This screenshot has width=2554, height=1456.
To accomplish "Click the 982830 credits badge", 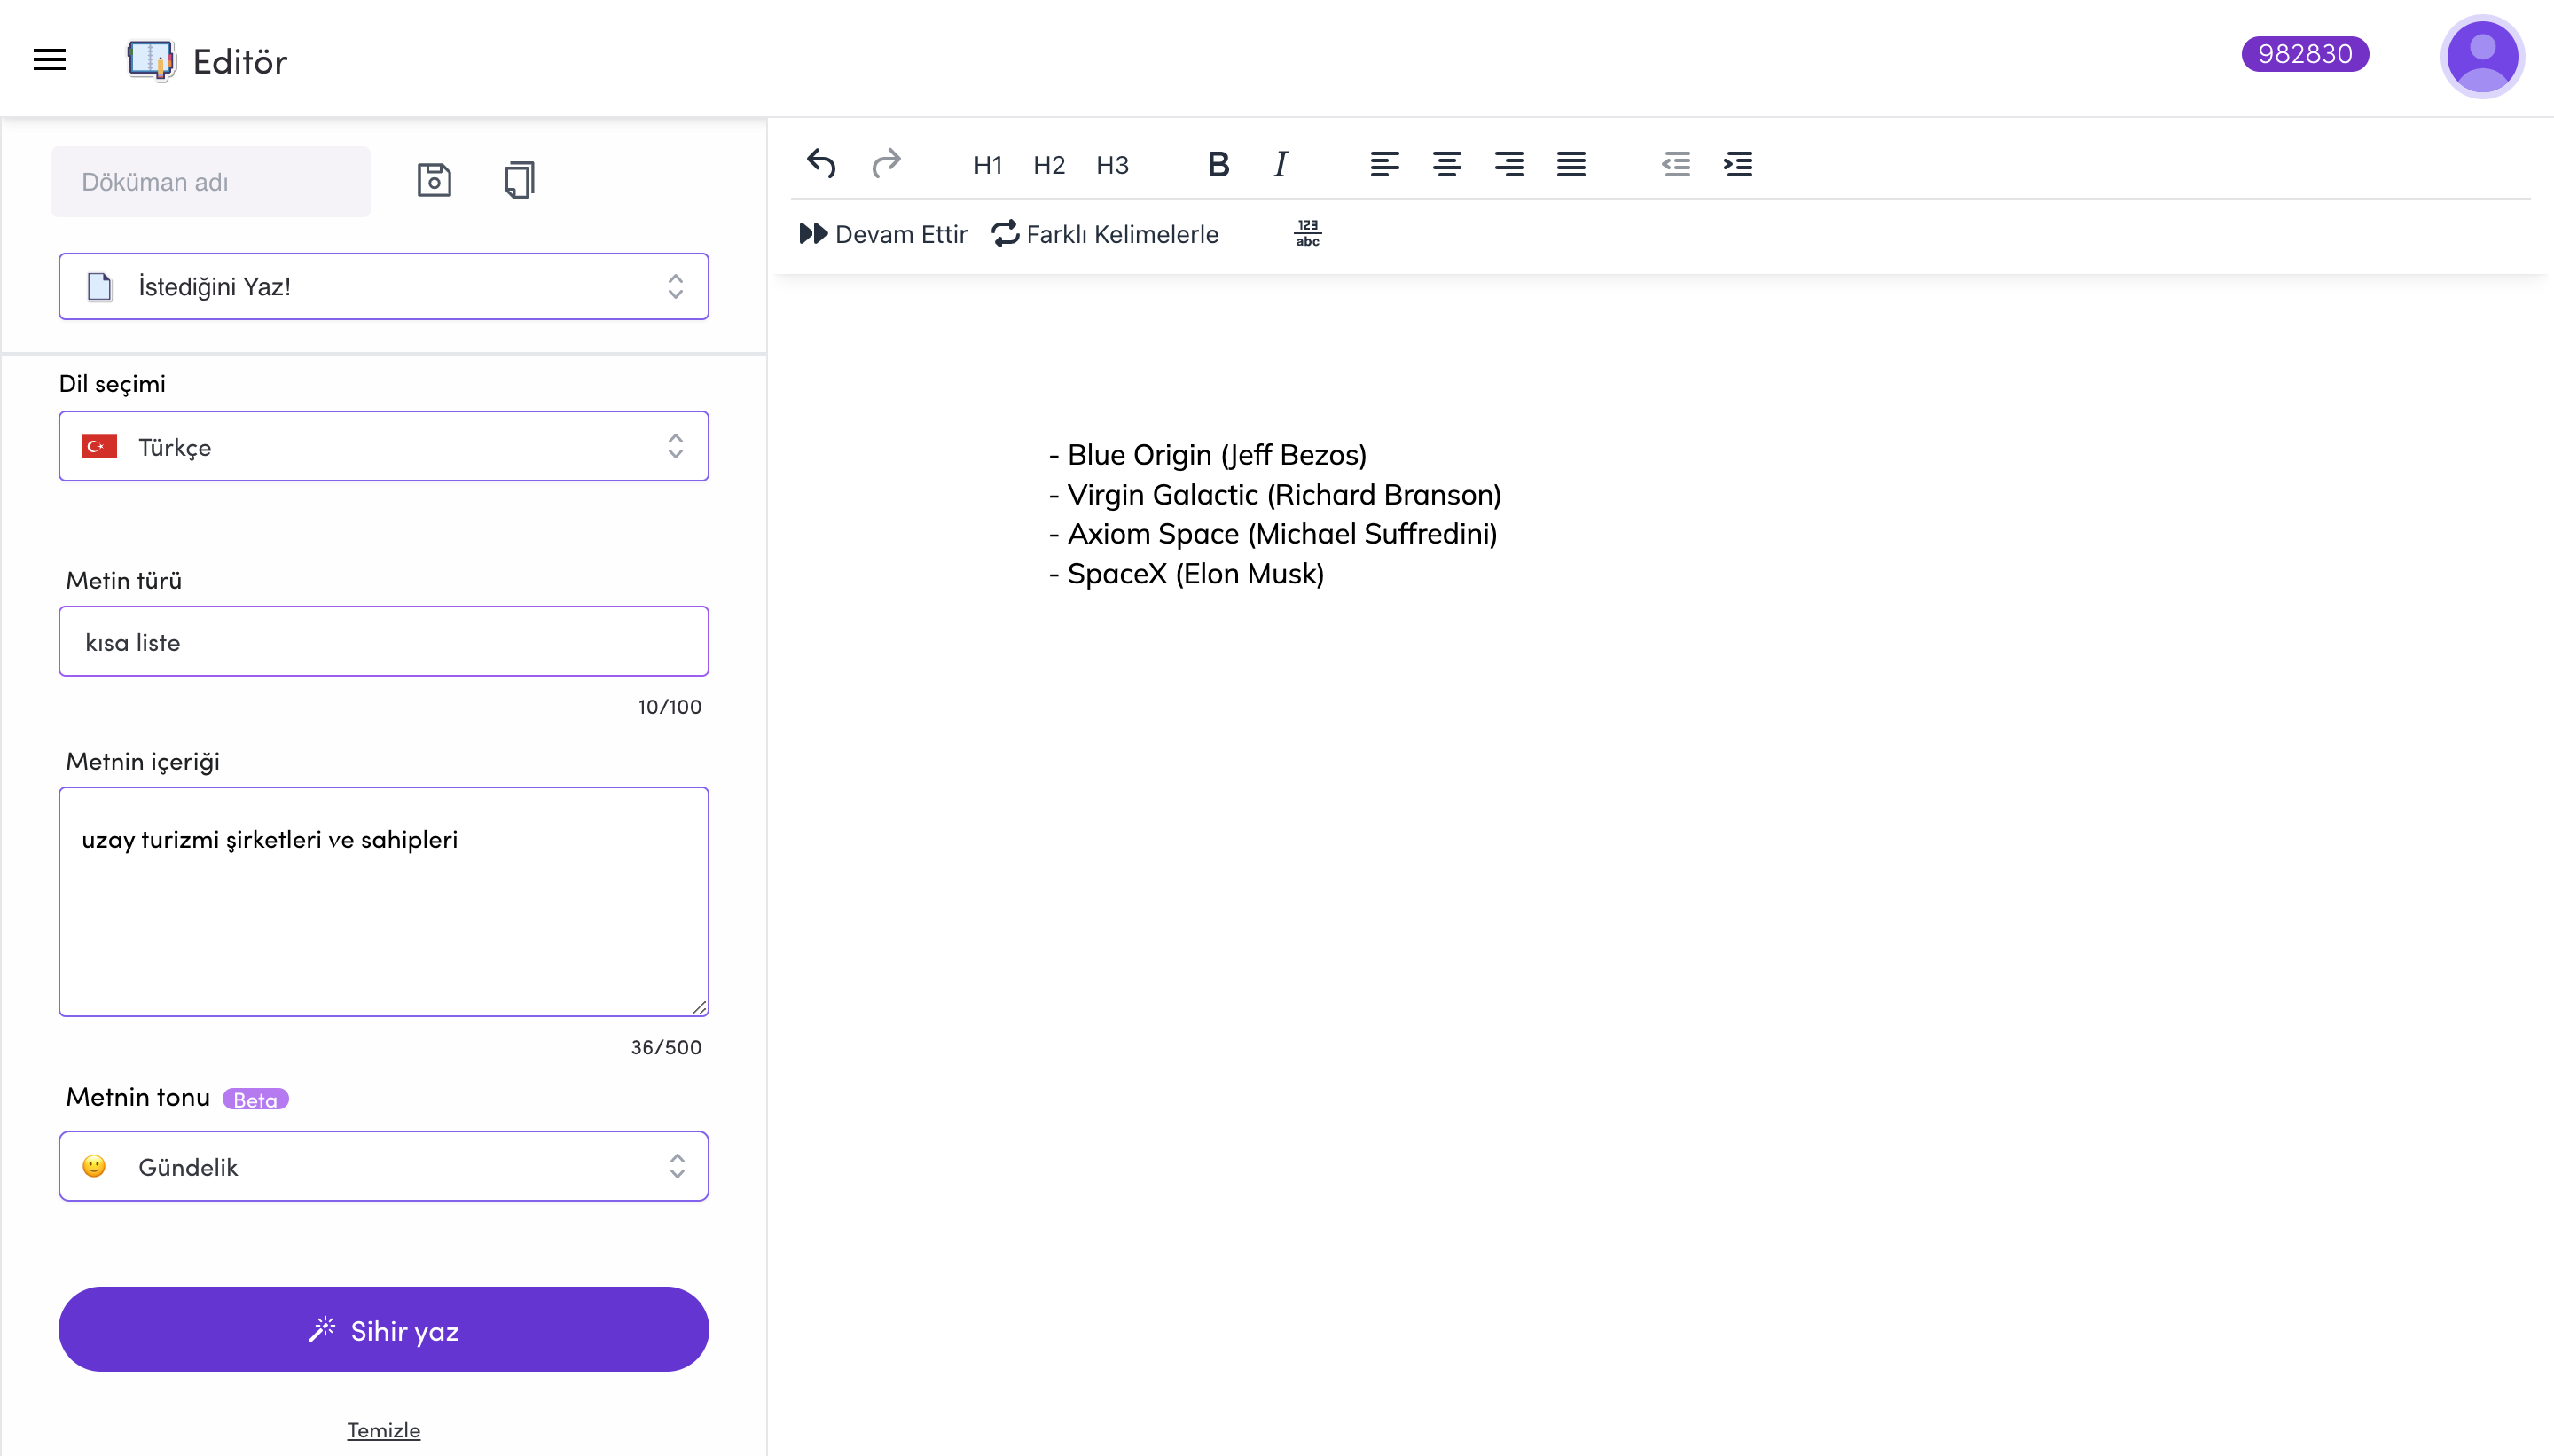I will pyautogui.click(x=2305, y=54).
